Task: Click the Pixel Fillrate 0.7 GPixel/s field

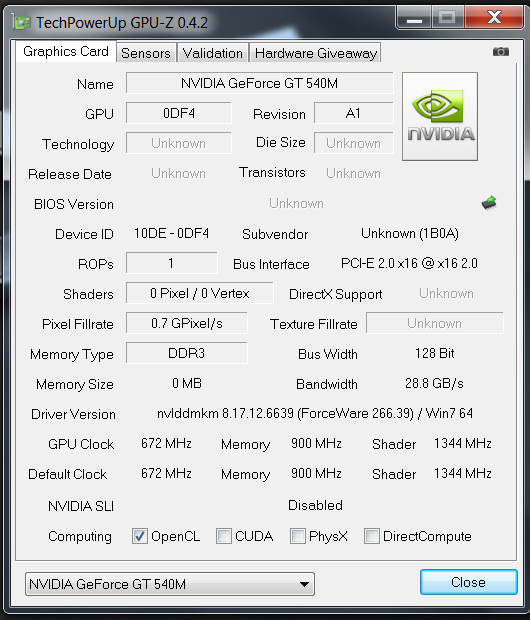Action: (x=187, y=323)
